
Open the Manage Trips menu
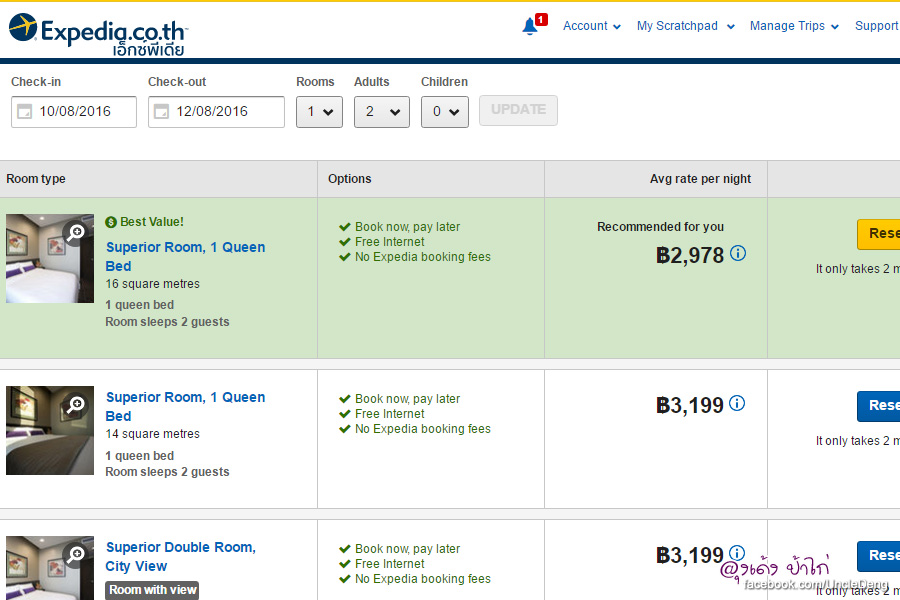(x=794, y=26)
